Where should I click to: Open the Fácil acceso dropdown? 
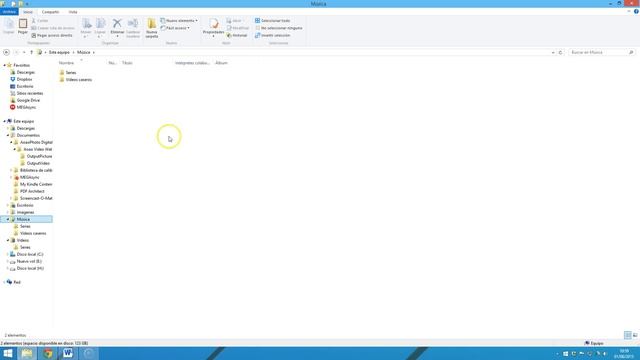click(x=175, y=28)
